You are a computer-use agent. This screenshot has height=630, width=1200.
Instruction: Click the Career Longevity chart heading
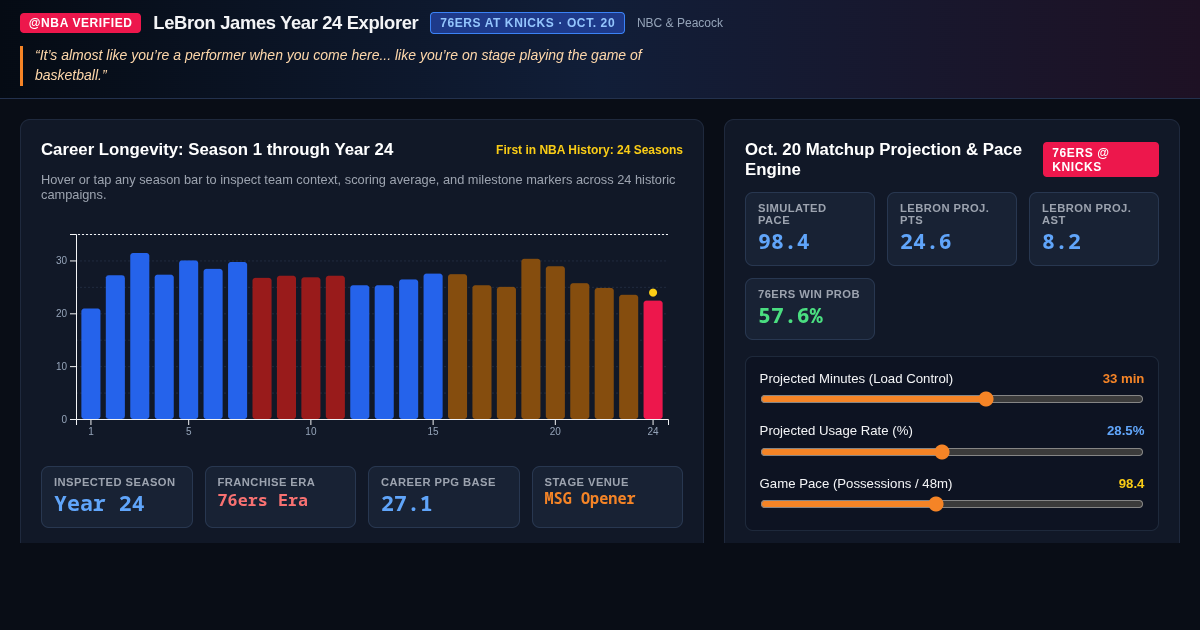pos(217,150)
